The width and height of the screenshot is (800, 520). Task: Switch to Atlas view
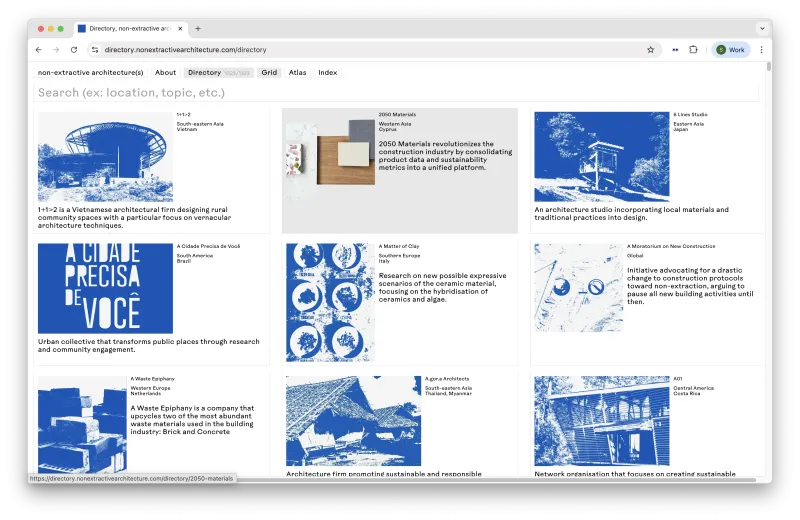[297, 72]
